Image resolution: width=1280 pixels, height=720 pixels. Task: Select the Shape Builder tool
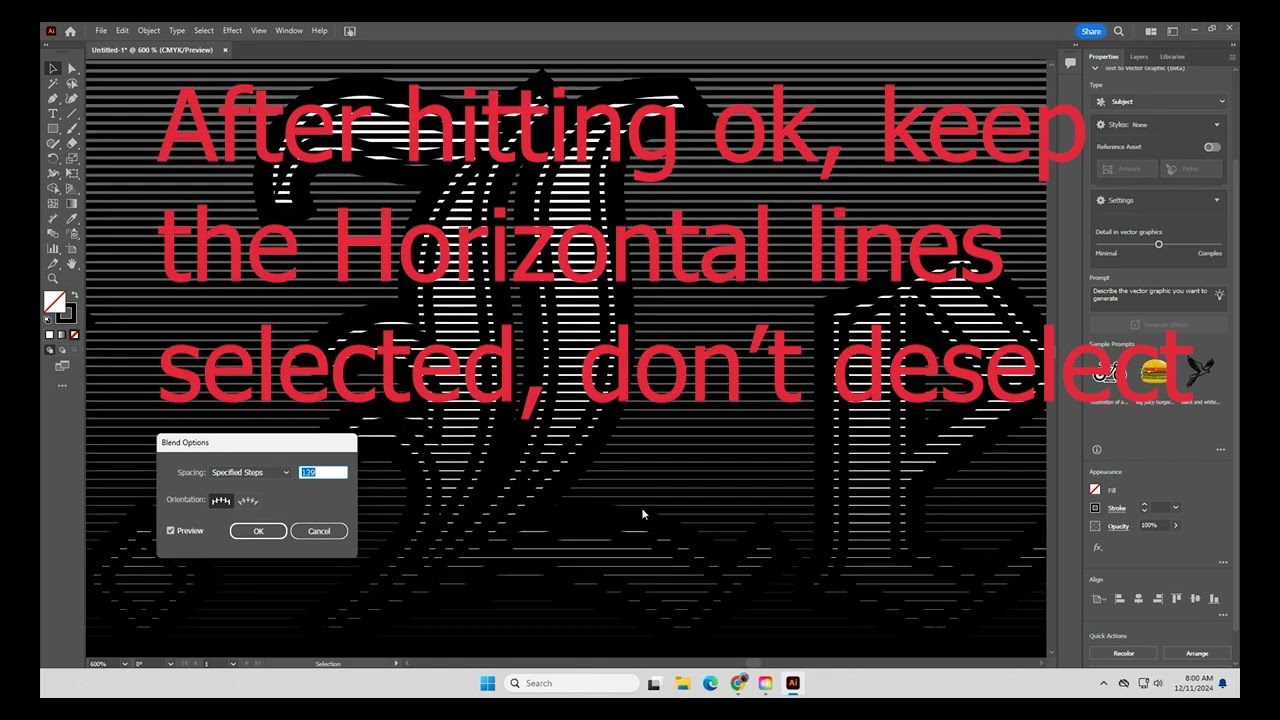53,189
